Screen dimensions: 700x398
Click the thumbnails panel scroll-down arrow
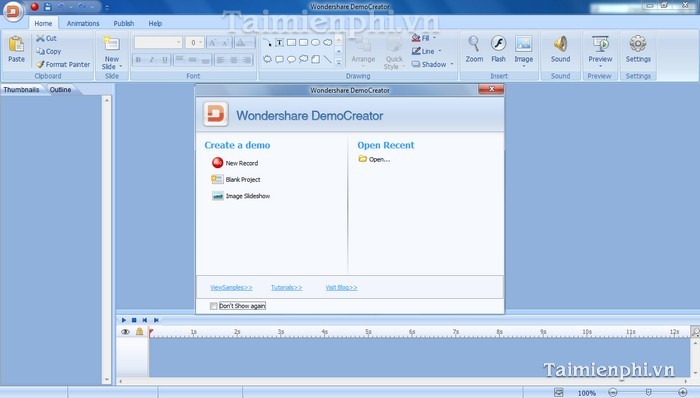pos(106,380)
